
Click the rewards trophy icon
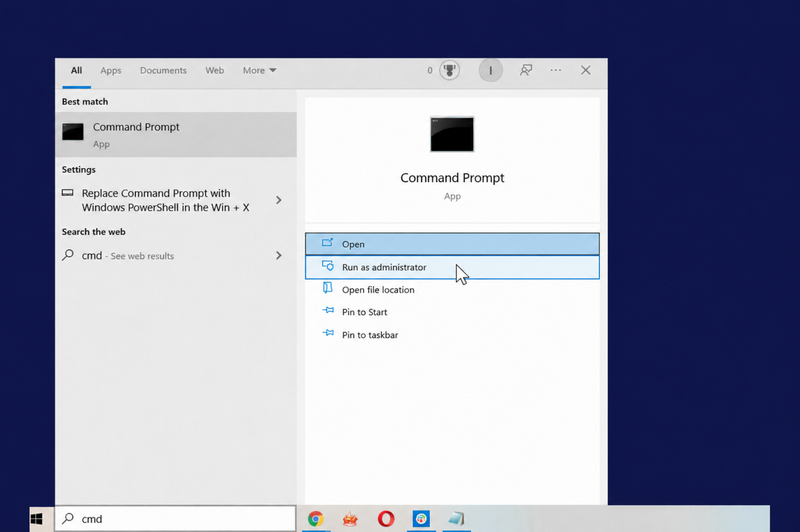click(x=449, y=70)
